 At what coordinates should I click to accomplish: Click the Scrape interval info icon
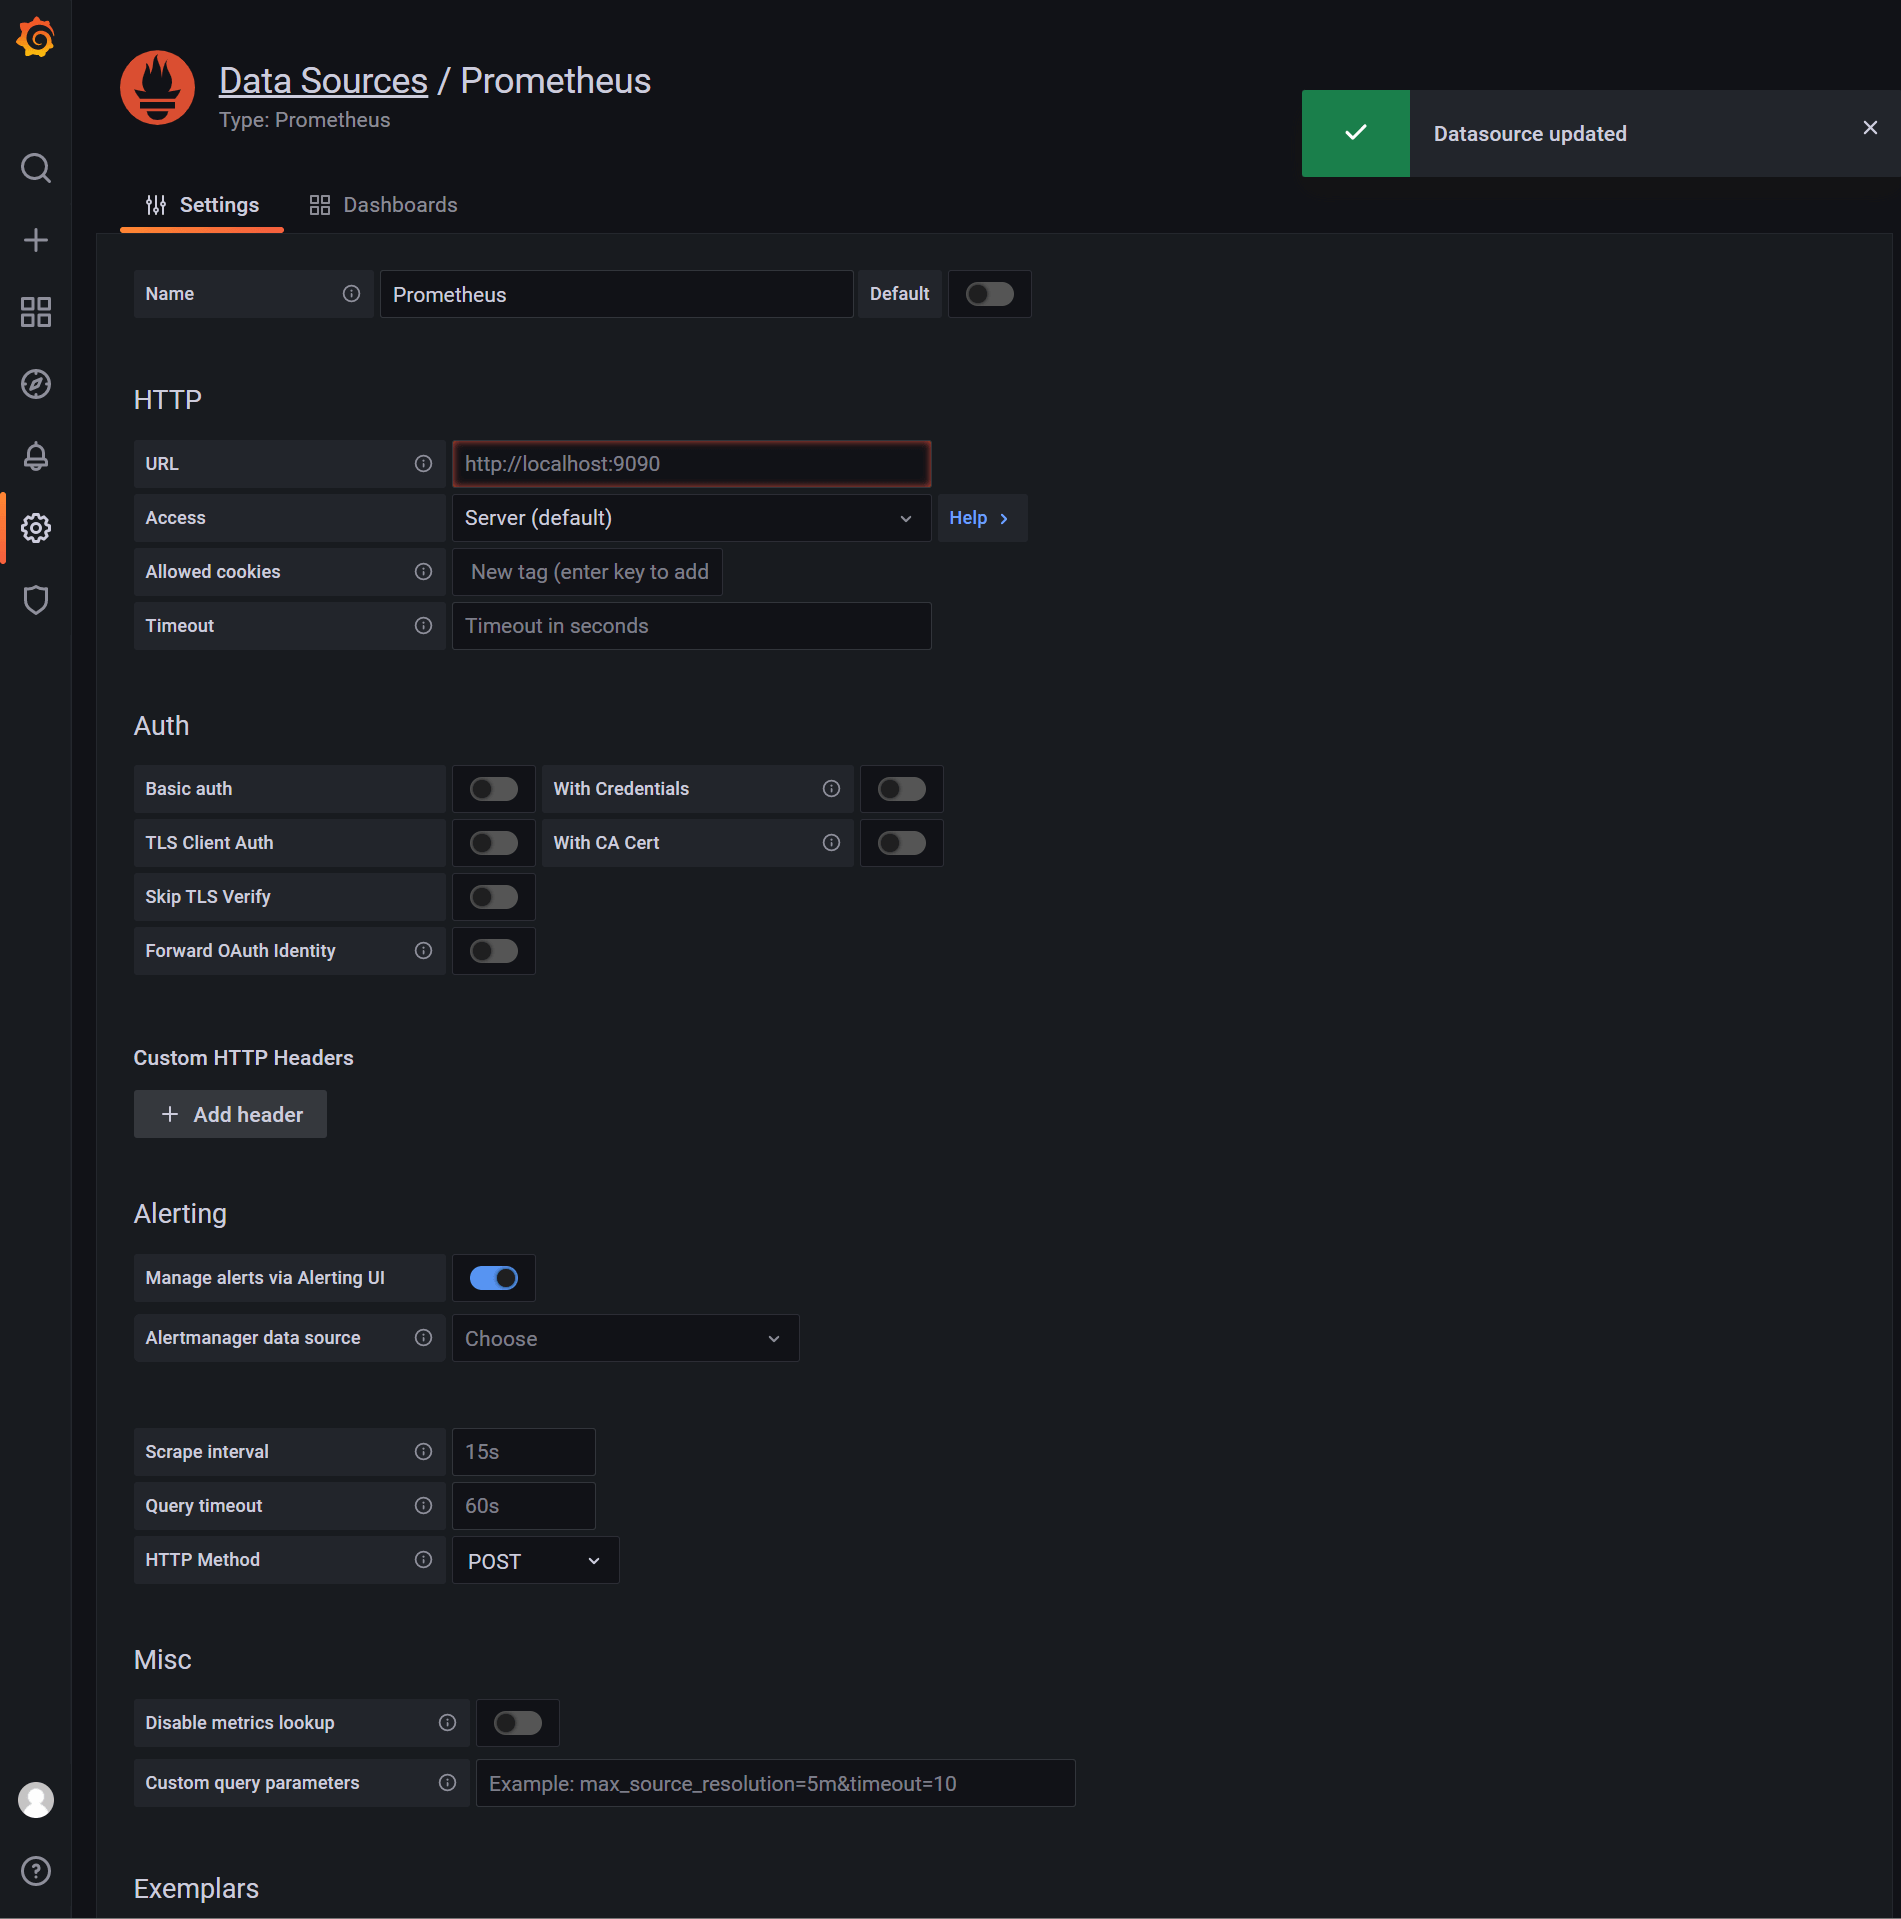(423, 1452)
